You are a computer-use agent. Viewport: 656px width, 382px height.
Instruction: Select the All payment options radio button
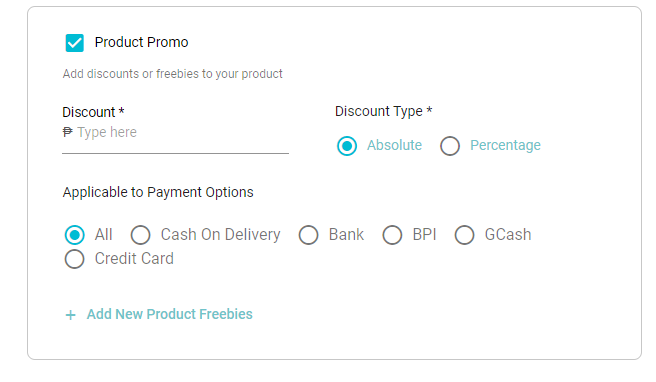coord(74,235)
